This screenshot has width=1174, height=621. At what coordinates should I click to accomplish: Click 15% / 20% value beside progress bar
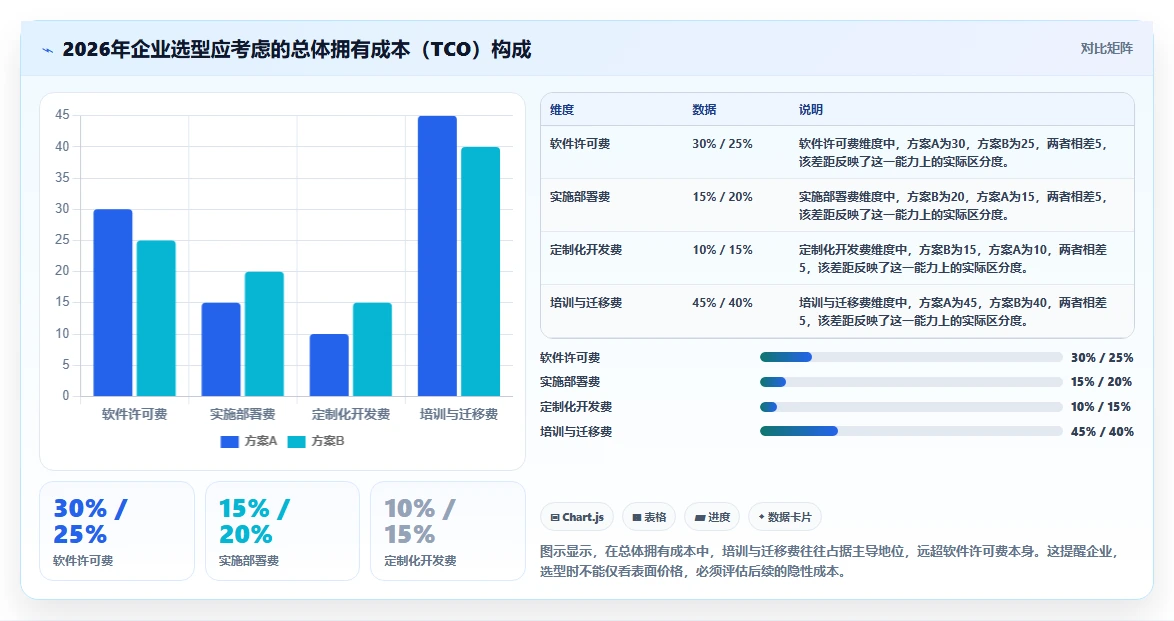[1102, 382]
